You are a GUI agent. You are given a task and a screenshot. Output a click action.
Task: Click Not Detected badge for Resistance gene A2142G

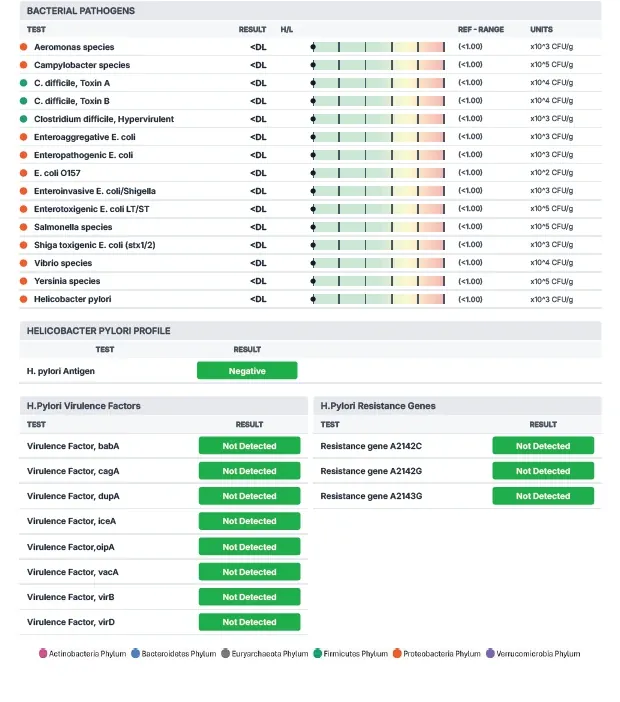click(x=543, y=471)
